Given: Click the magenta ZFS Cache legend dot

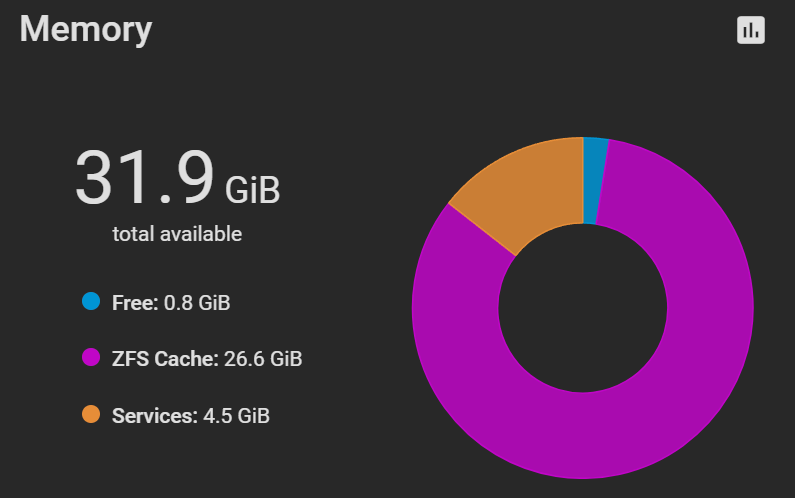Looking at the screenshot, I should (x=91, y=357).
